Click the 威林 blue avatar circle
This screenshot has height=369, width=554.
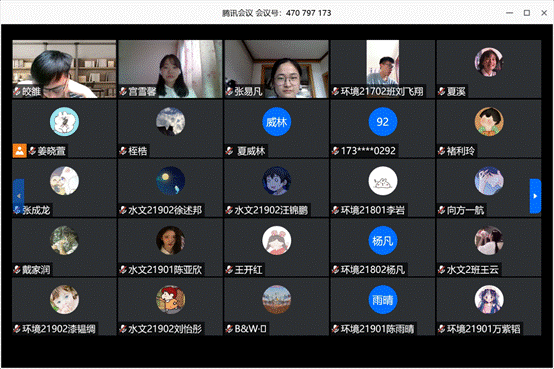276,122
